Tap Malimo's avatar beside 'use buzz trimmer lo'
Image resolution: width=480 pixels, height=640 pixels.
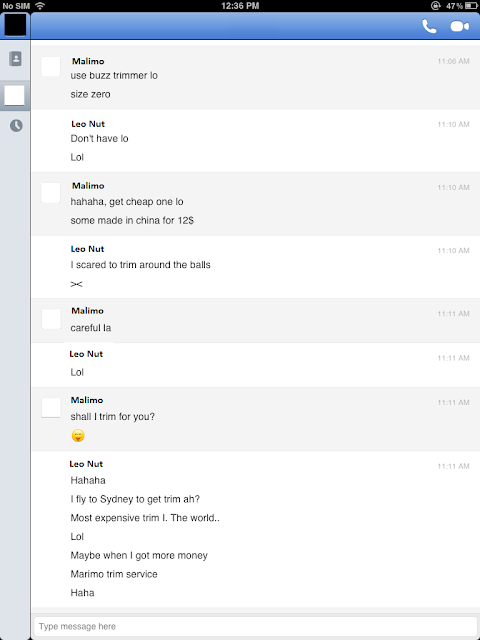[x=51, y=67]
